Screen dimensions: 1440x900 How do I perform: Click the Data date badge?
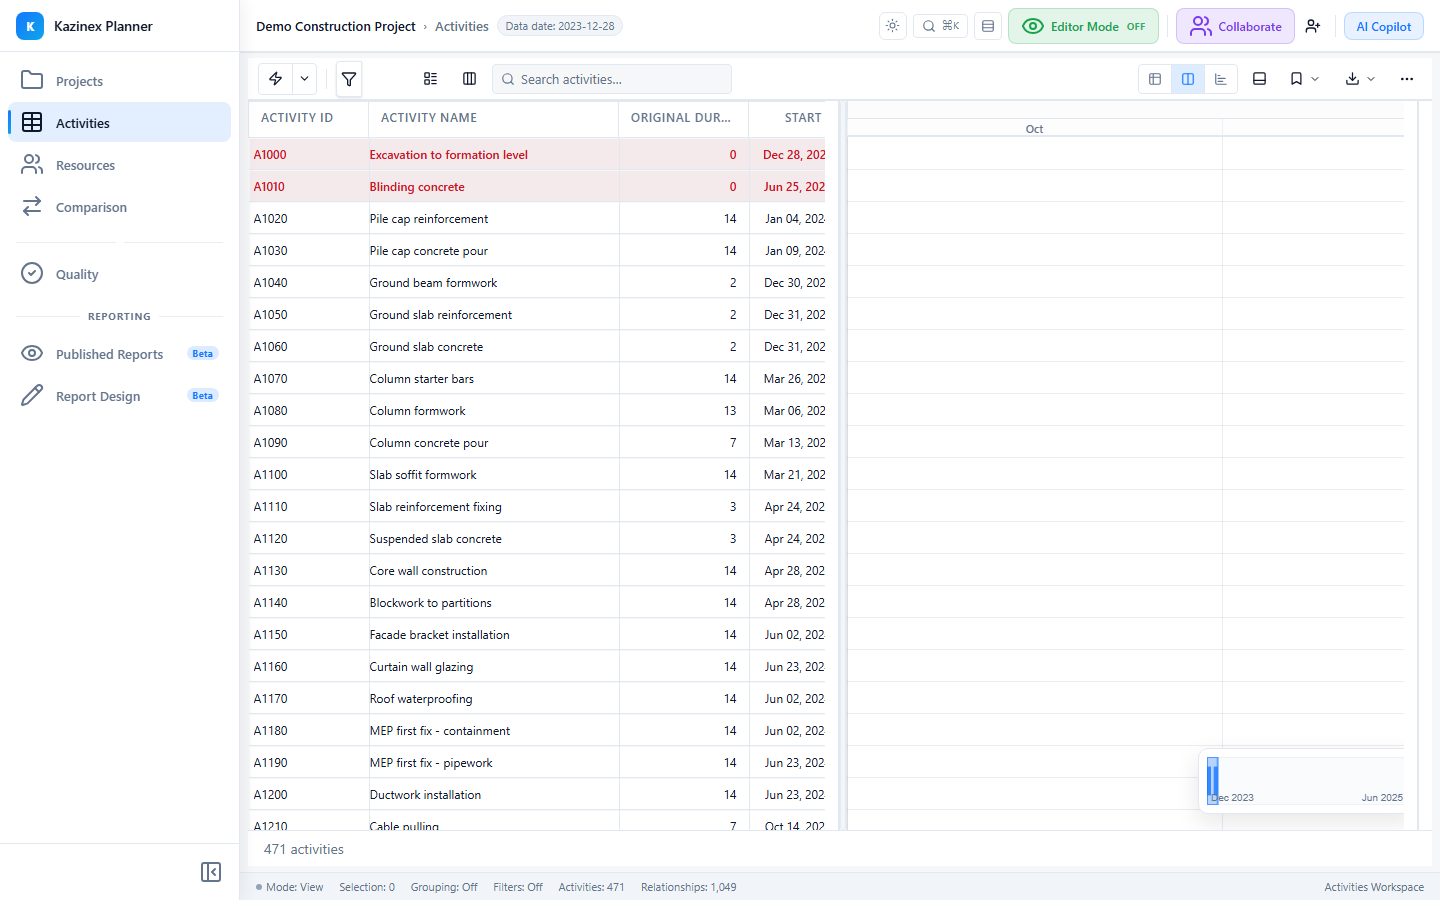[x=560, y=26]
